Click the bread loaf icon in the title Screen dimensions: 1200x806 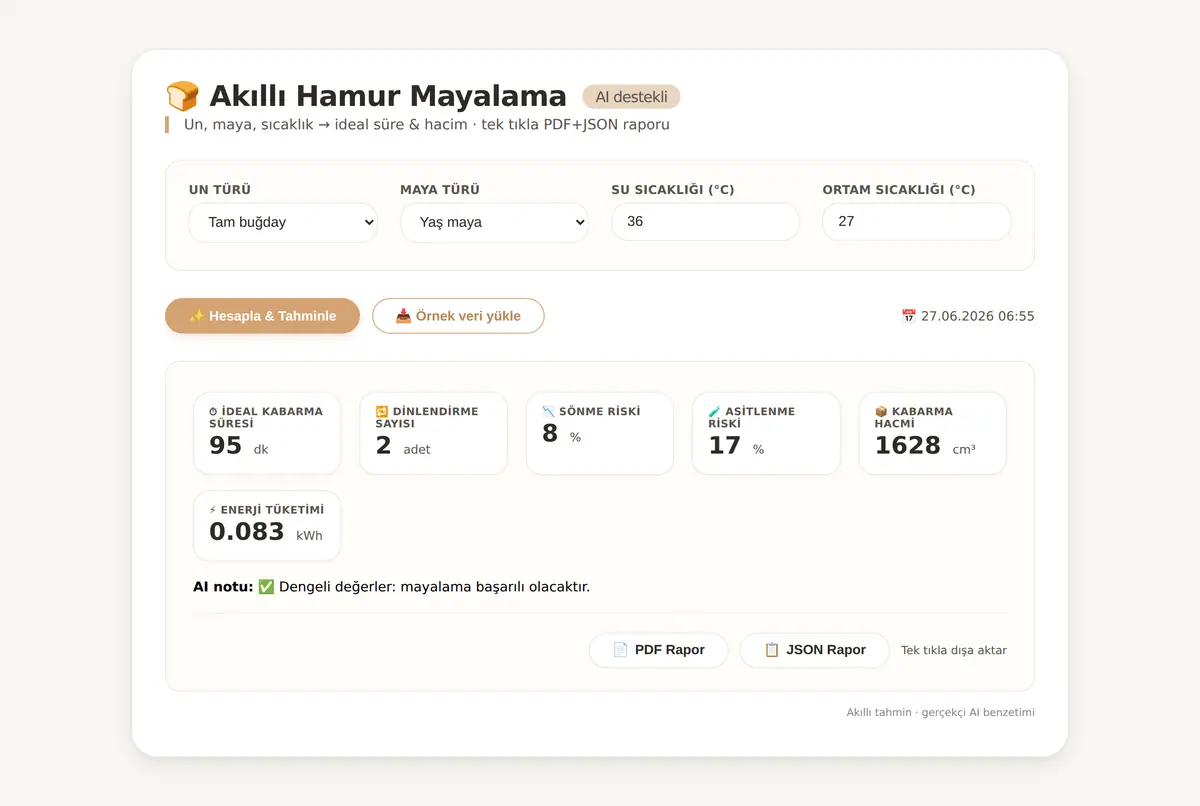pos(183,96)
